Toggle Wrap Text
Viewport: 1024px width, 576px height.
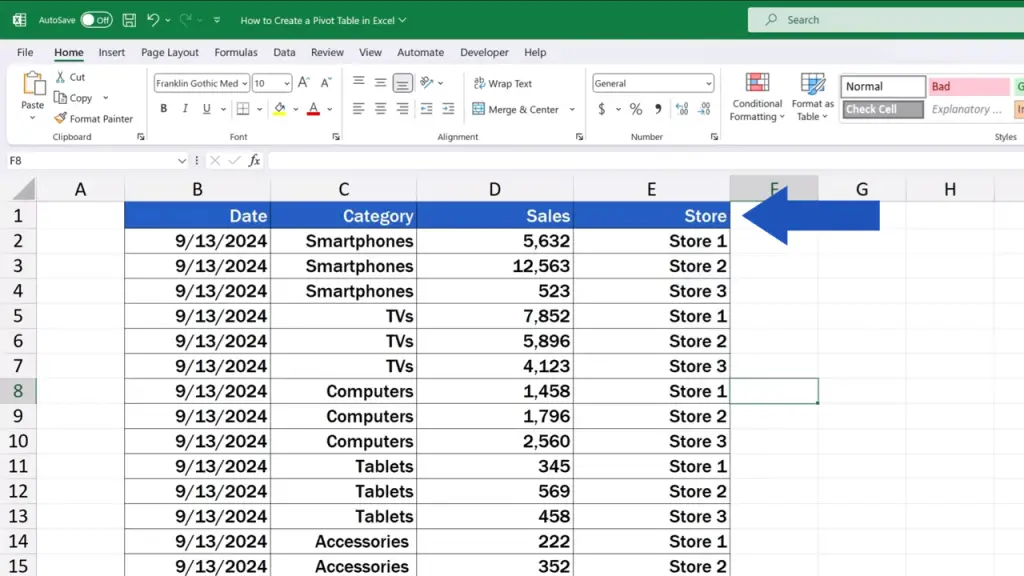(x=503, y=84)
